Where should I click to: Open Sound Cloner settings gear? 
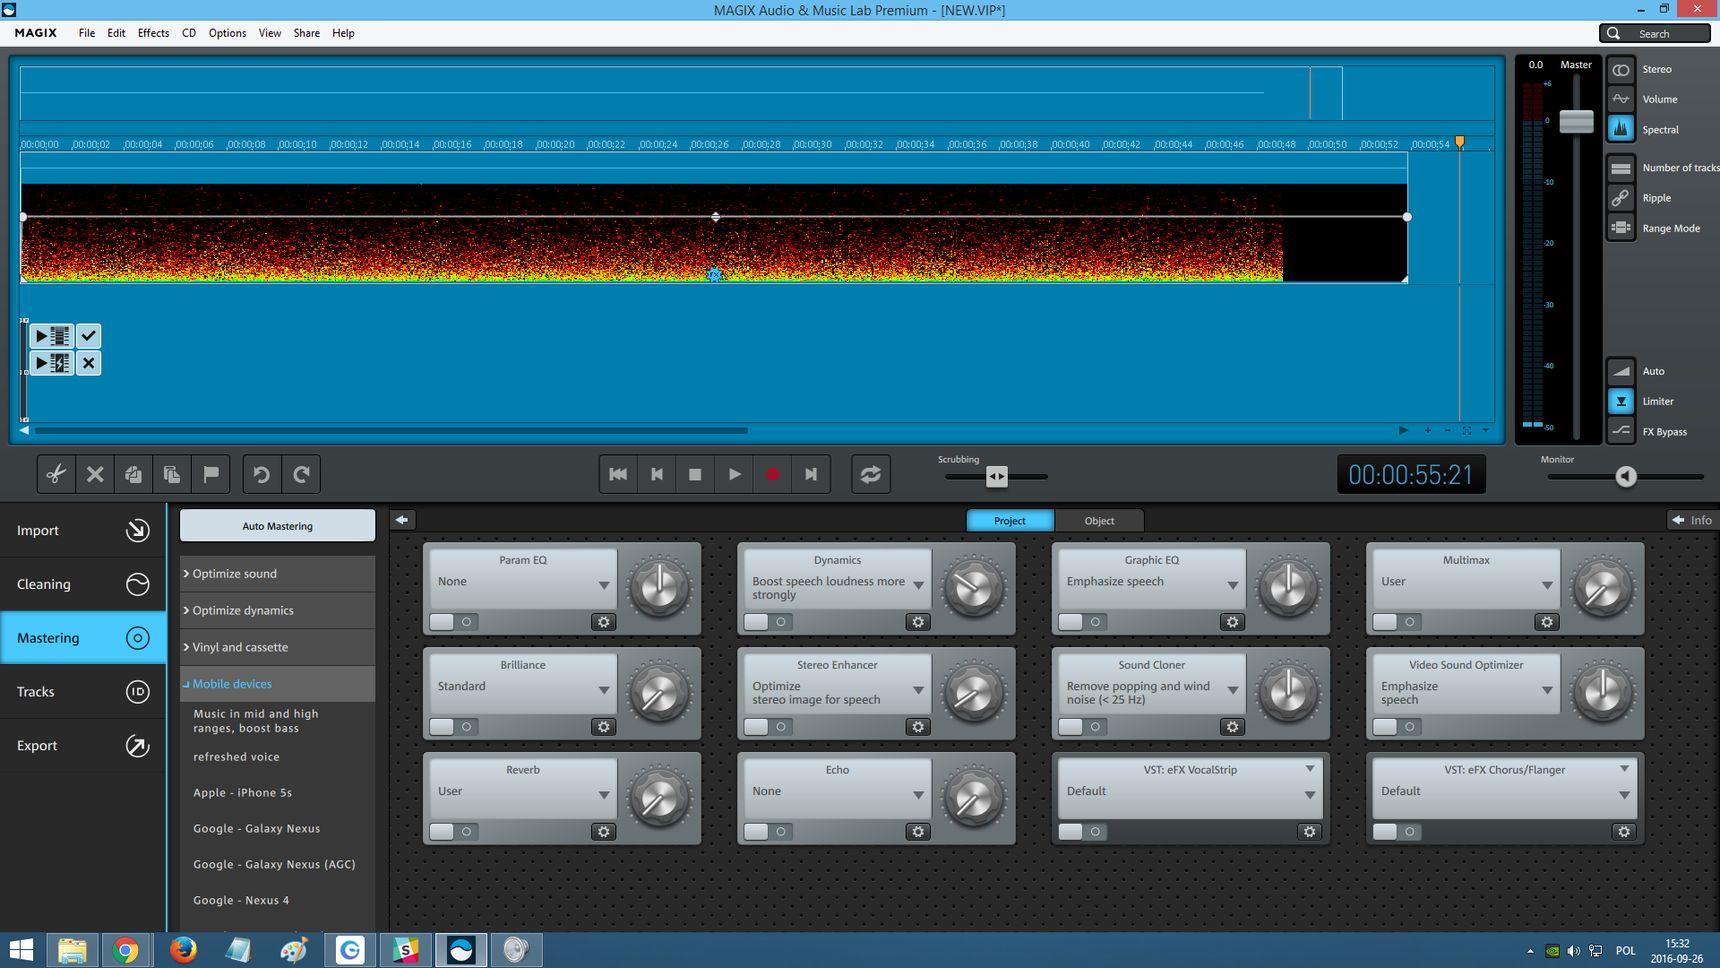[1232, 727]
